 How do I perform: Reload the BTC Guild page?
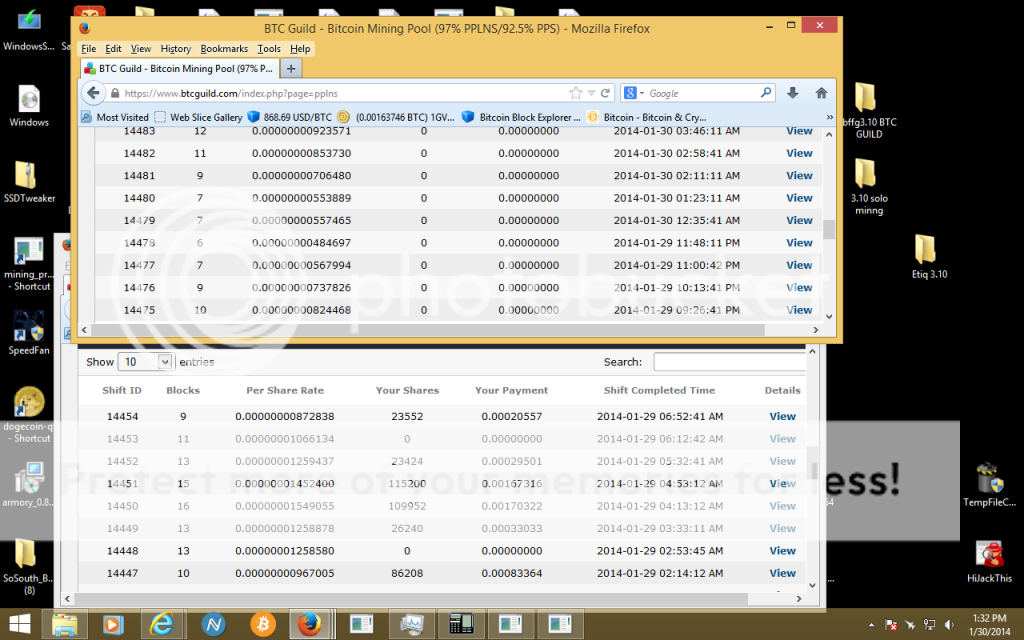click(605, 93)
